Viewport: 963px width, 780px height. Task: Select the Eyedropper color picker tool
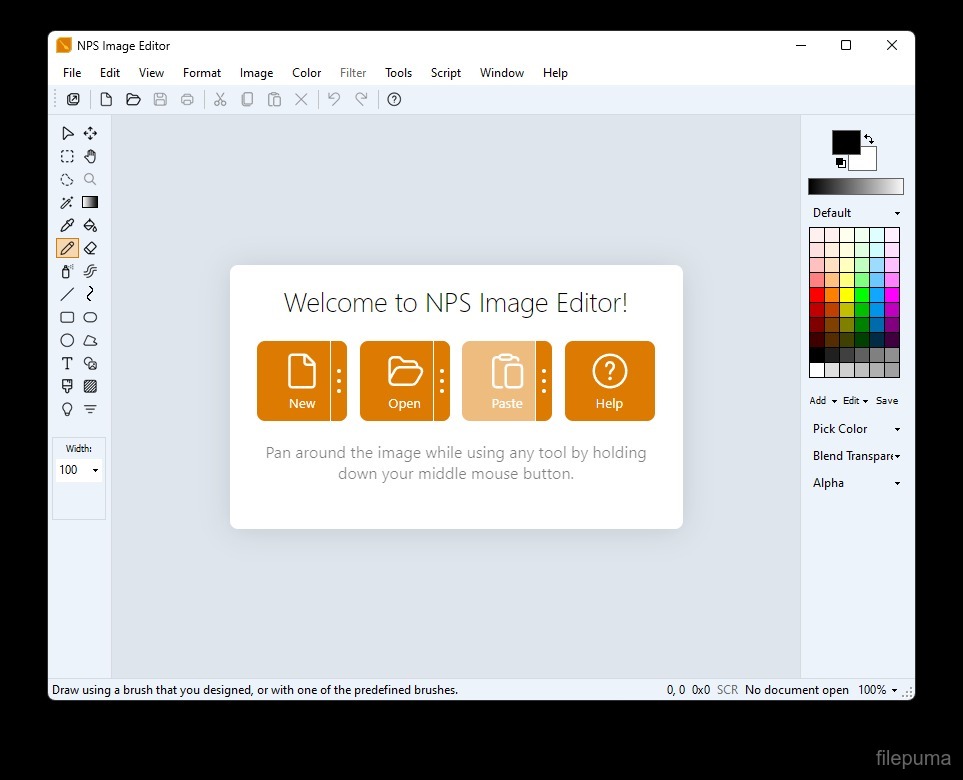tap(67, 225)
